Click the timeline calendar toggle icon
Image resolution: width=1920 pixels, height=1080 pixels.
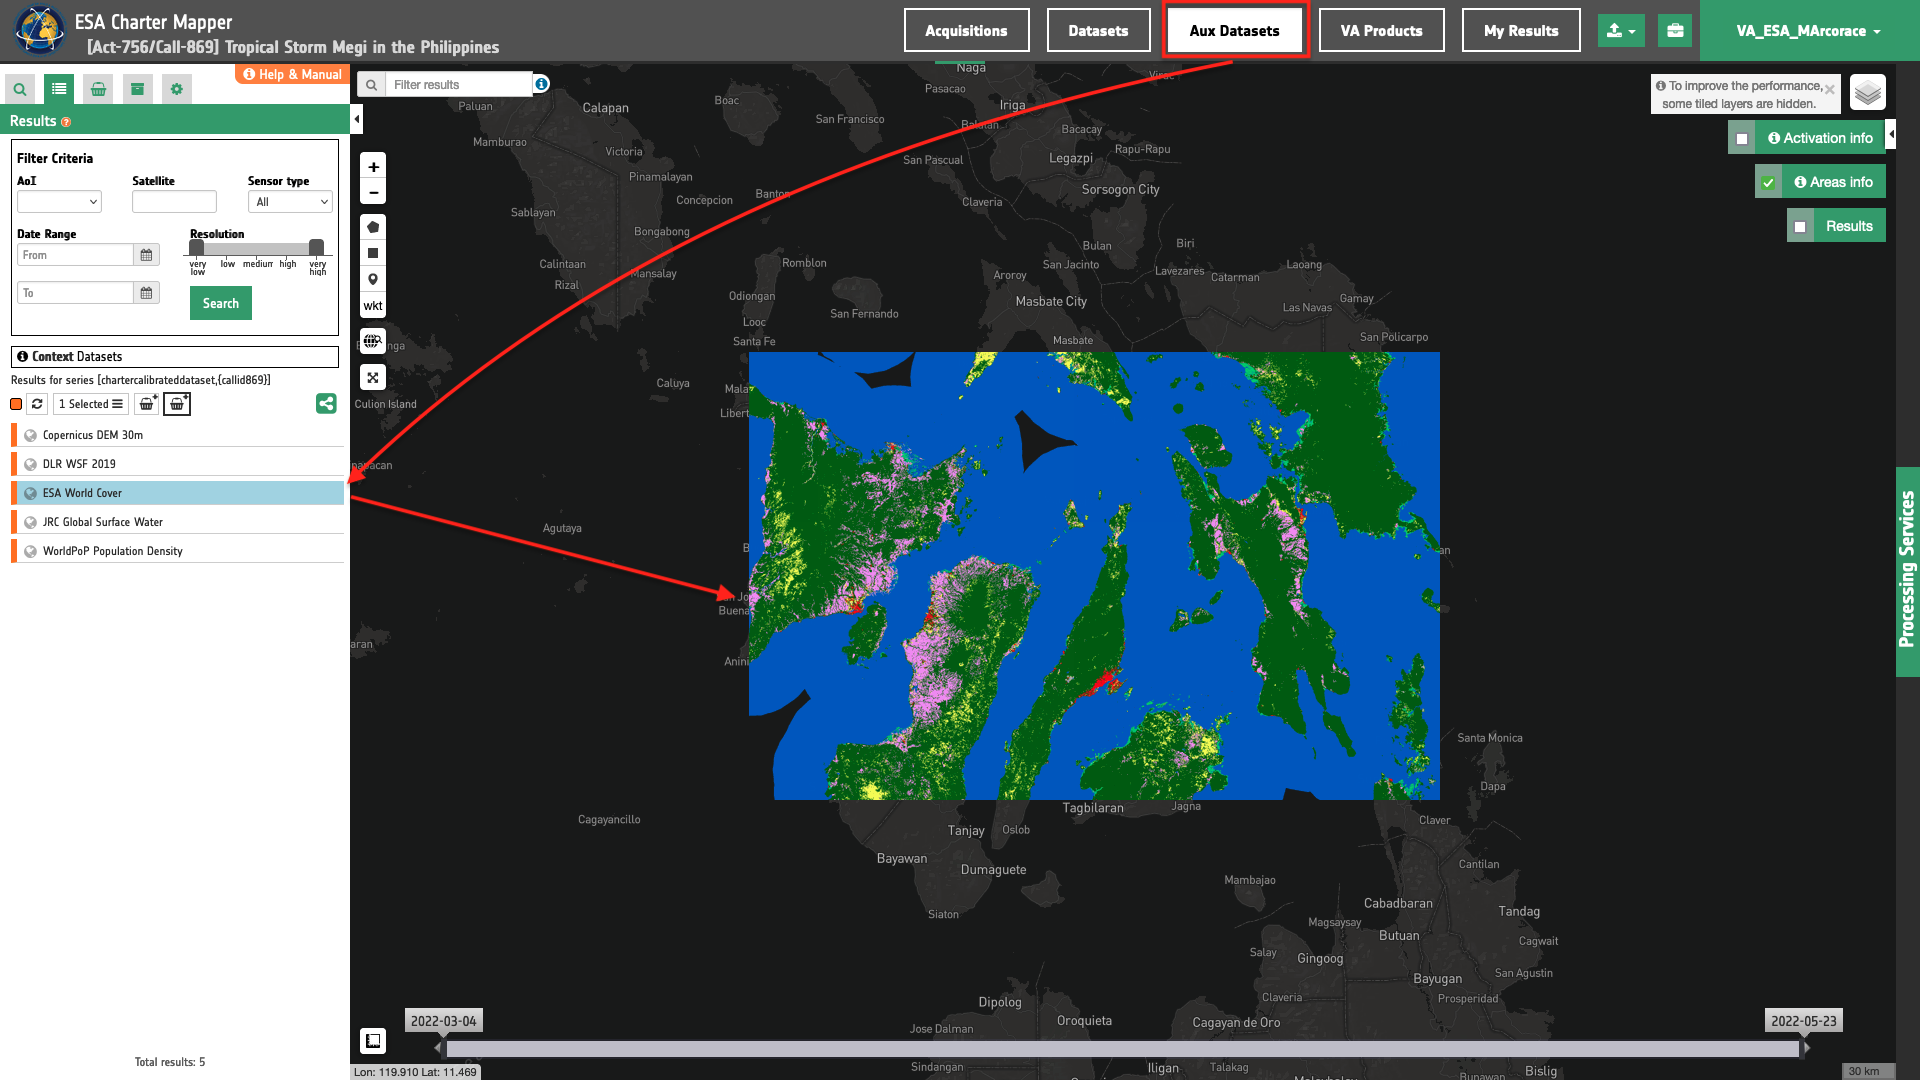(373, 1041)
